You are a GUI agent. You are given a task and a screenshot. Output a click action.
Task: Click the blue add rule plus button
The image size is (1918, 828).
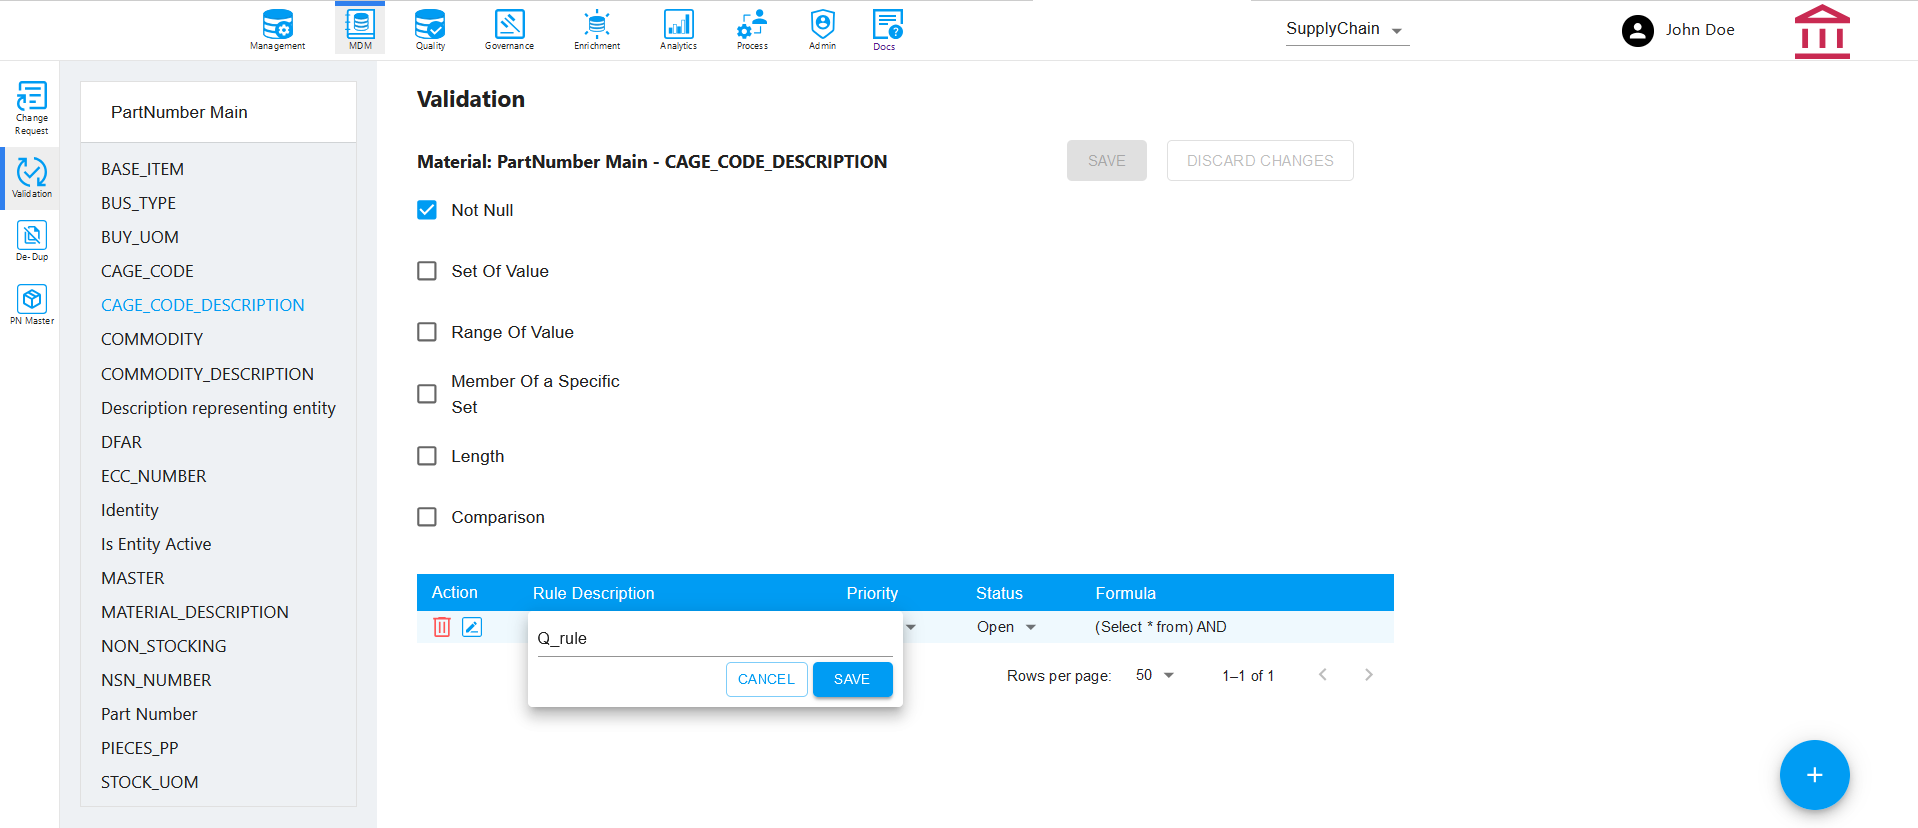pos(1814,775)
